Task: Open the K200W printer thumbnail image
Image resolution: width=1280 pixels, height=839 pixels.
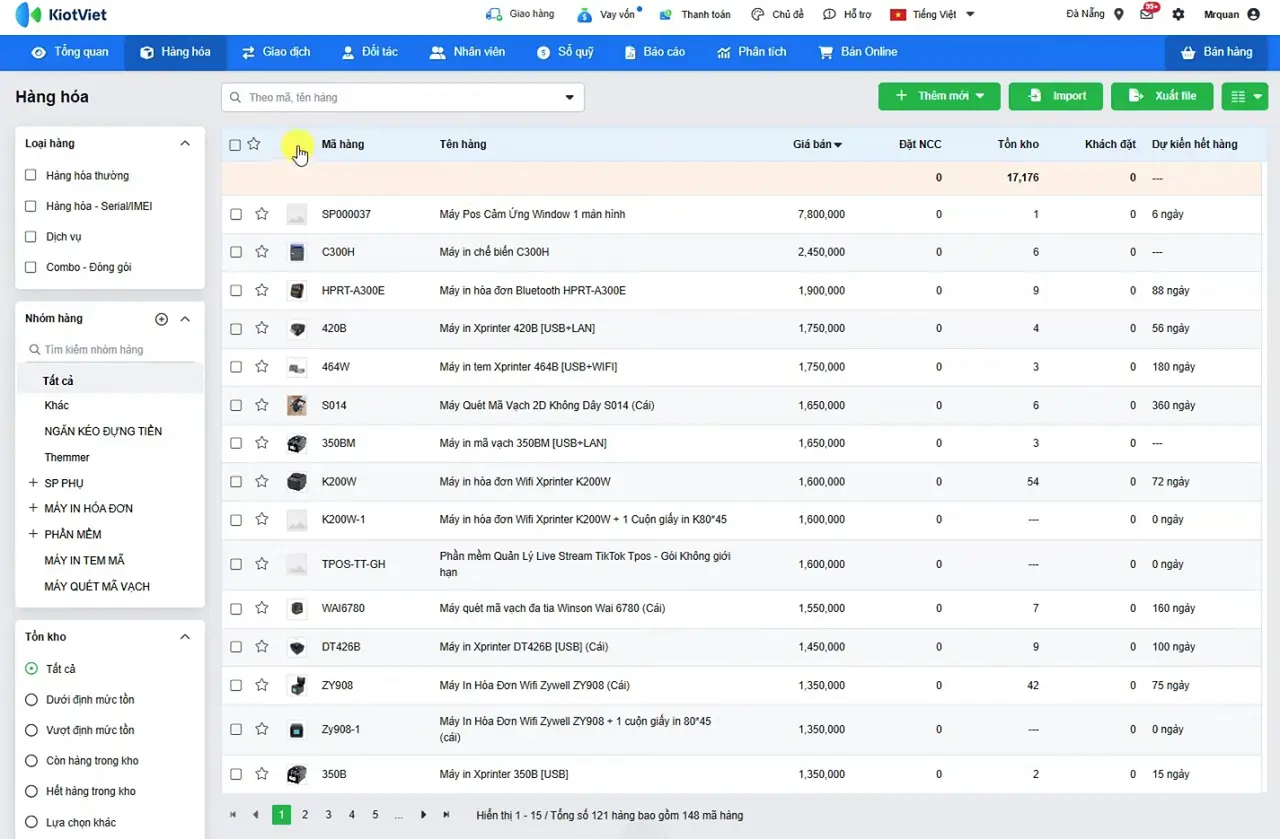Action: (297, 482)
